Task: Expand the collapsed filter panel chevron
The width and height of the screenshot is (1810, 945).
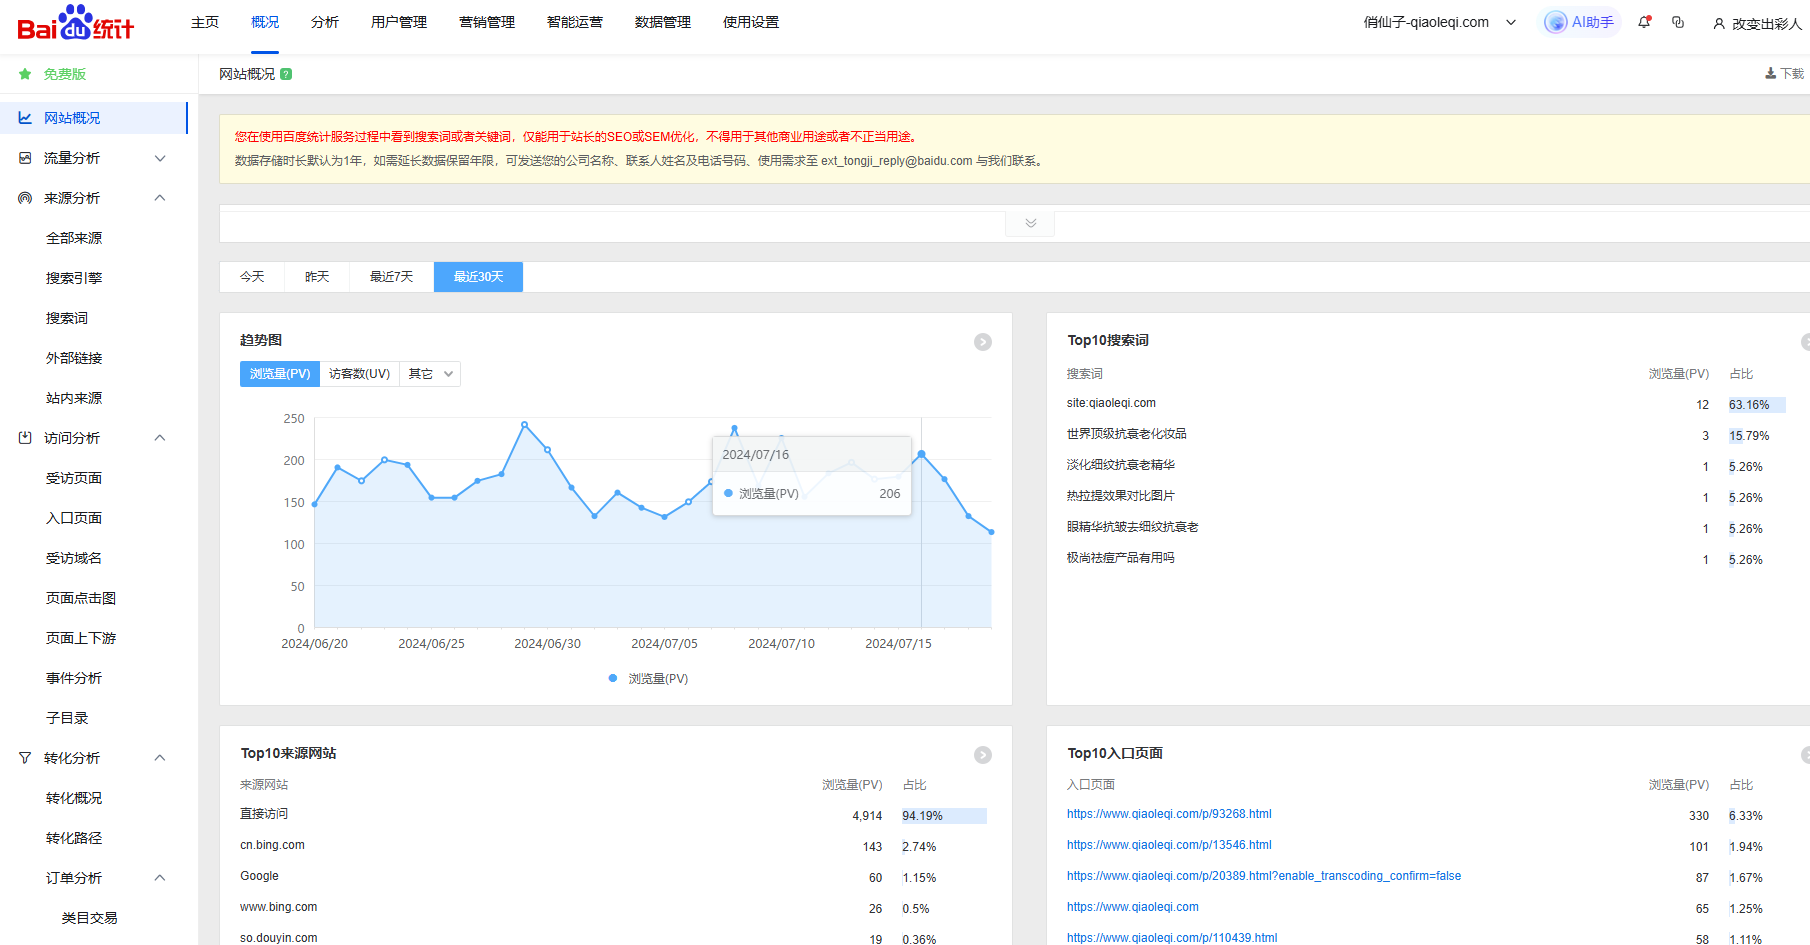Action: [1030, 223]
